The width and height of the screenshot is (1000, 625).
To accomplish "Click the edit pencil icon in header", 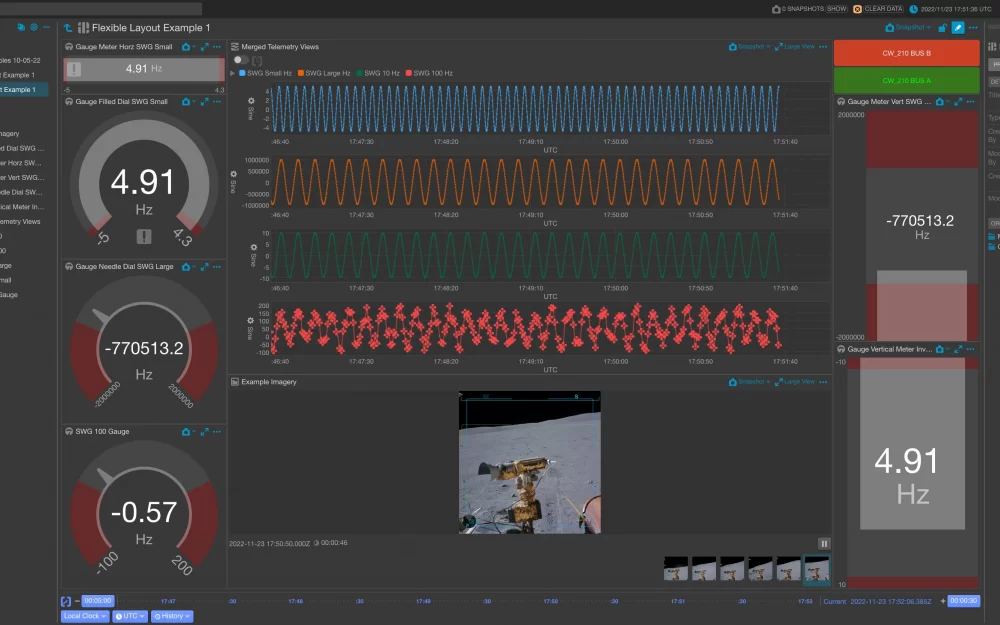I will tap(958, 28).
